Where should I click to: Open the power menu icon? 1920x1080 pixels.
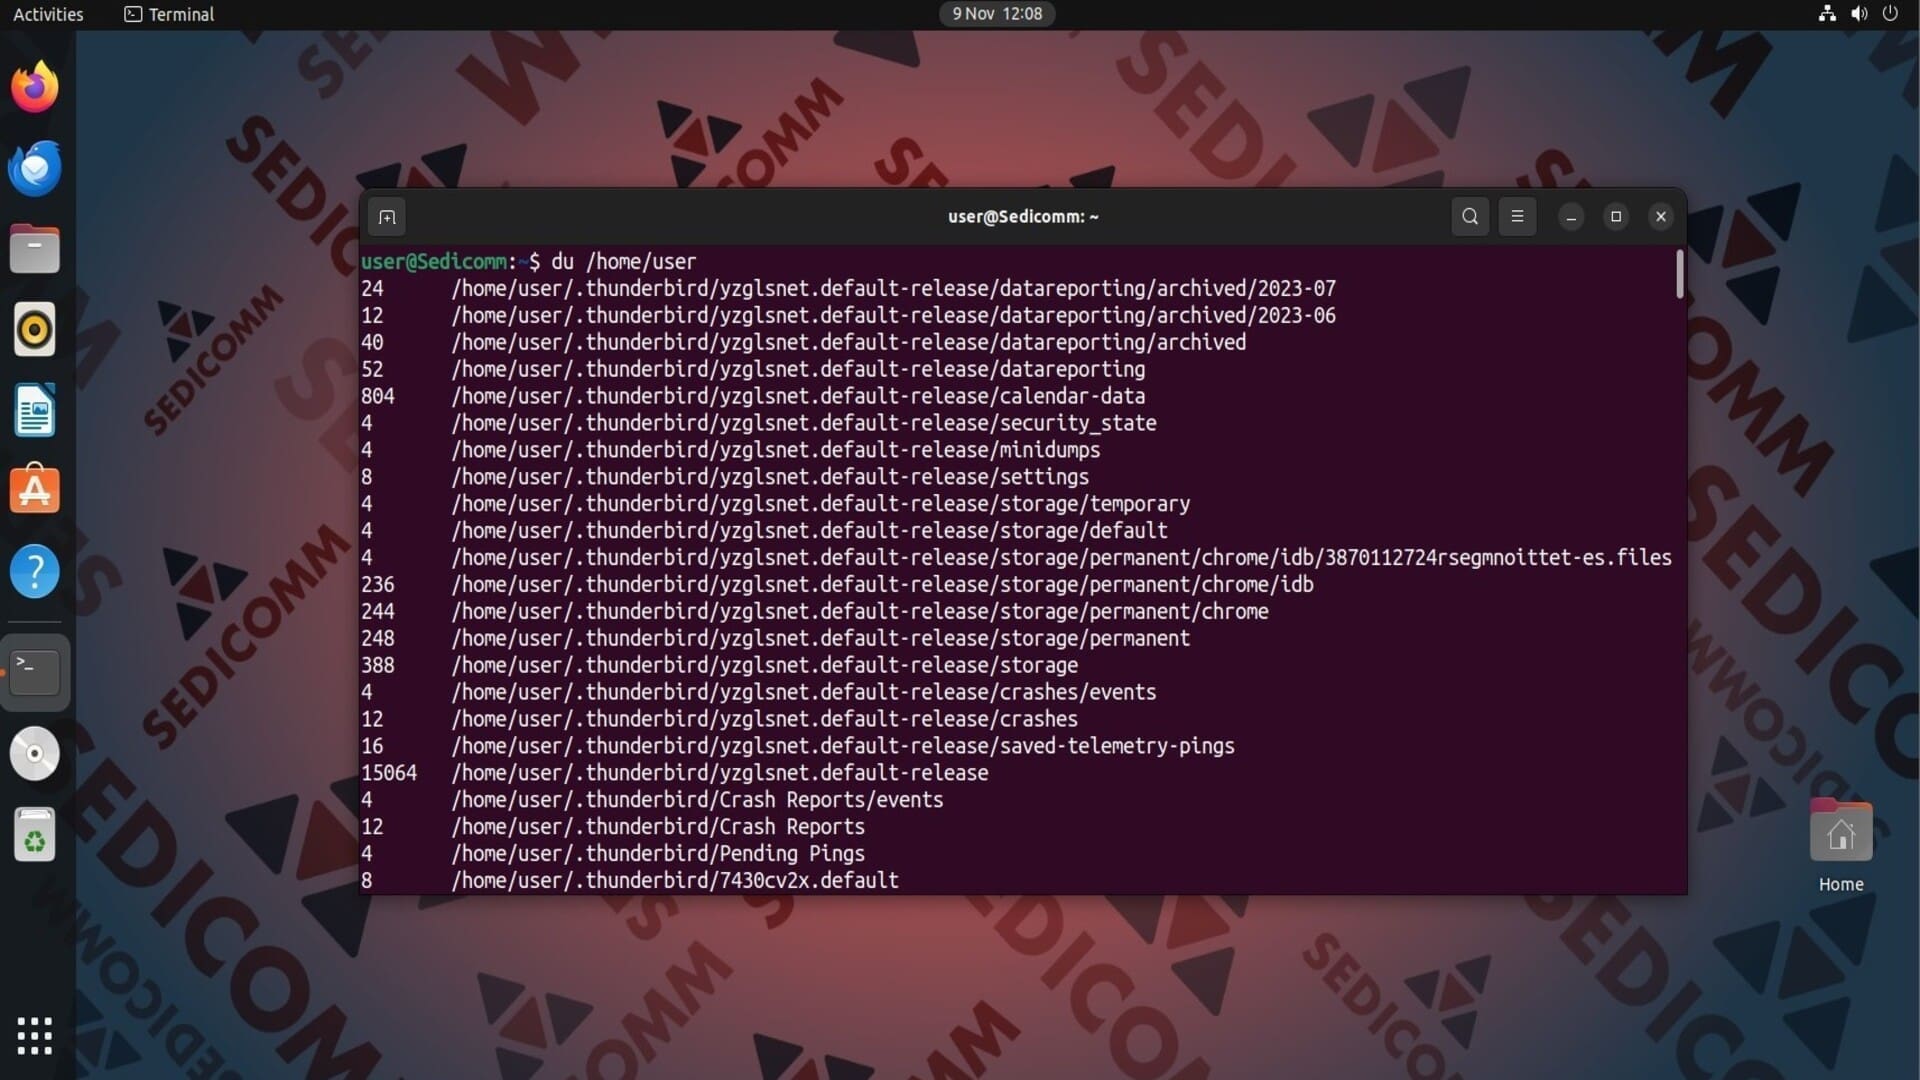click(x=1890, y=14)
